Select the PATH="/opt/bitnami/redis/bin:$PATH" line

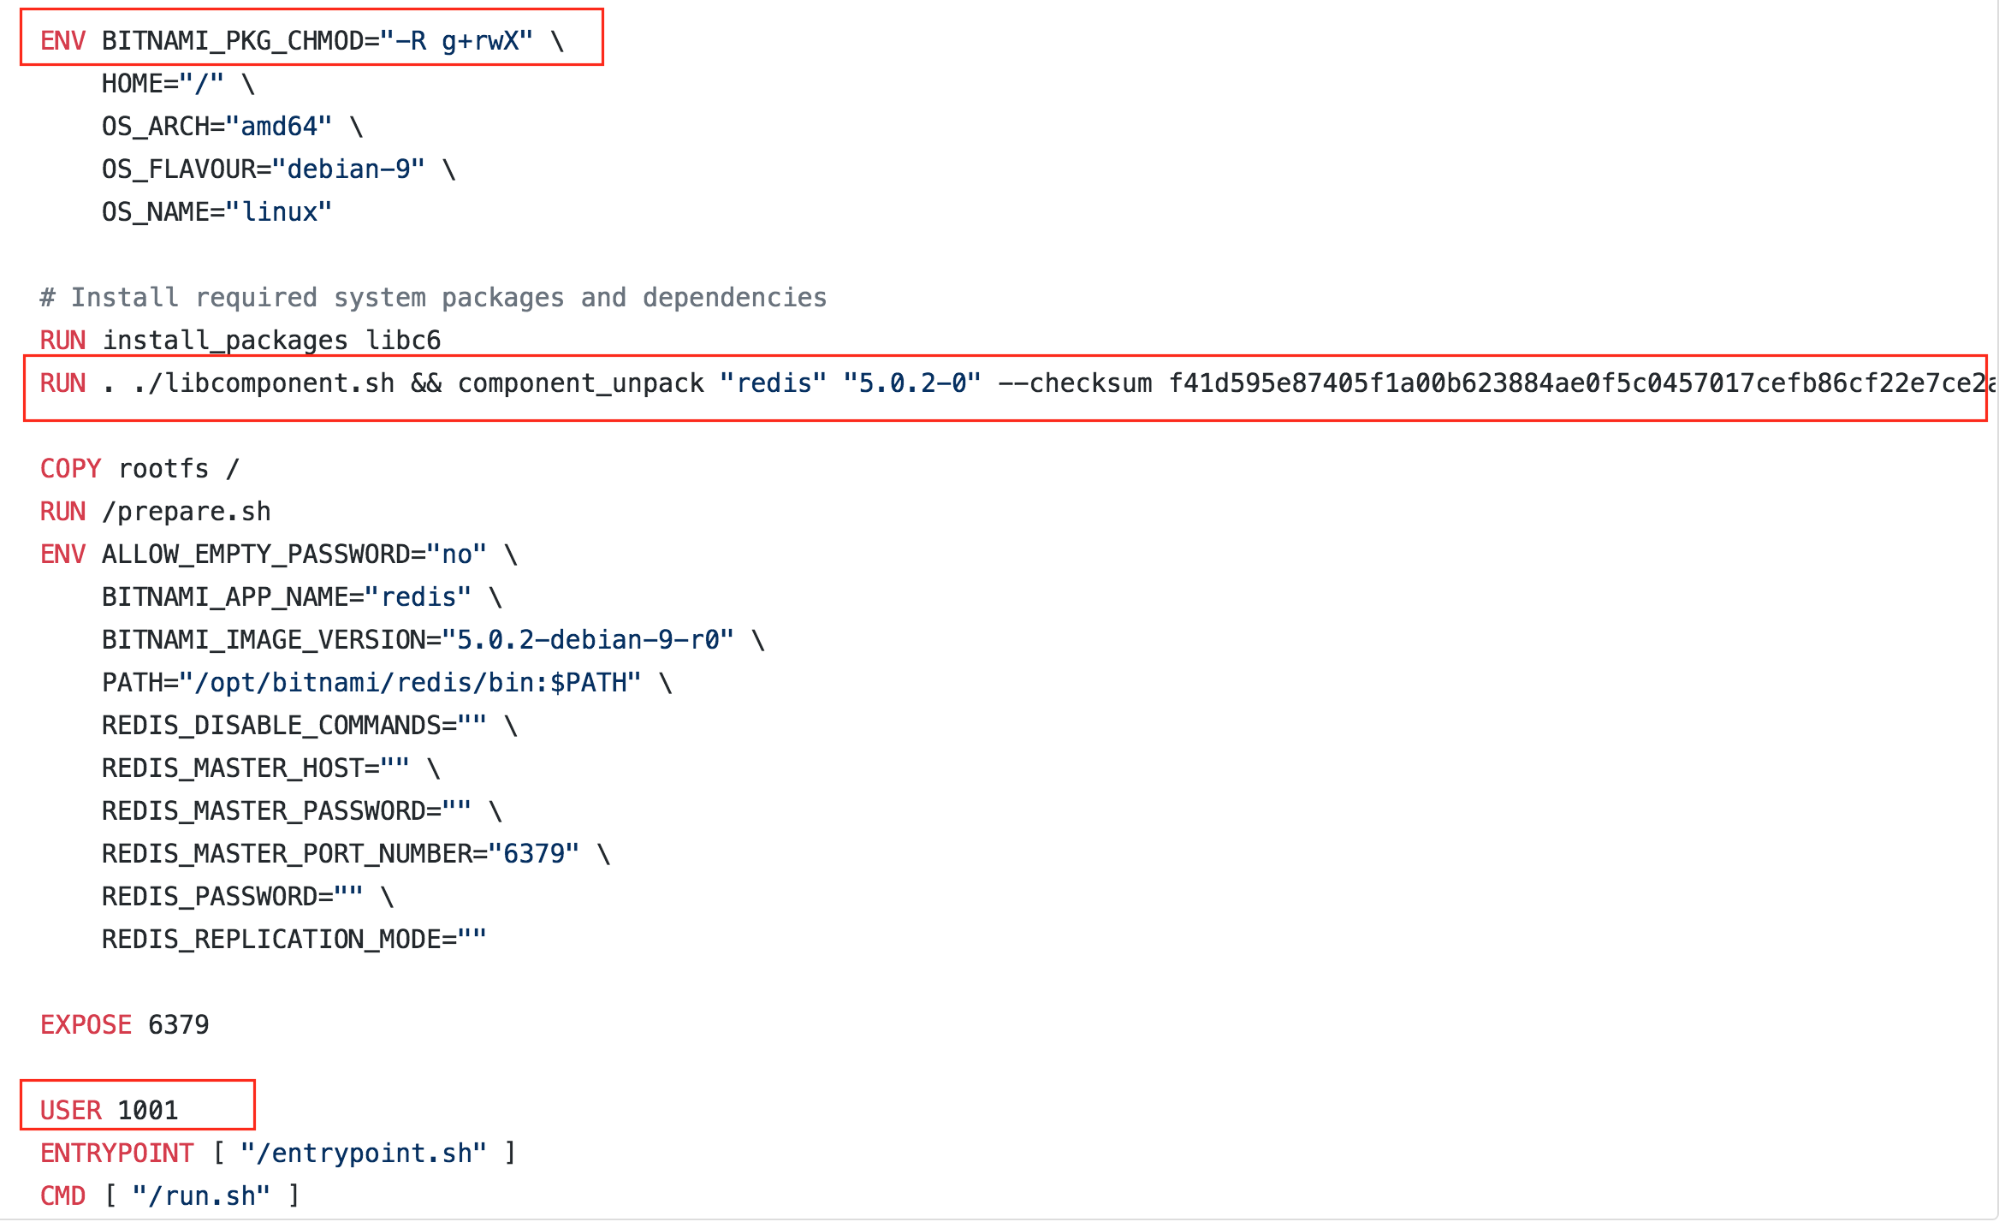pyautogui.click(x=387, y=683)
